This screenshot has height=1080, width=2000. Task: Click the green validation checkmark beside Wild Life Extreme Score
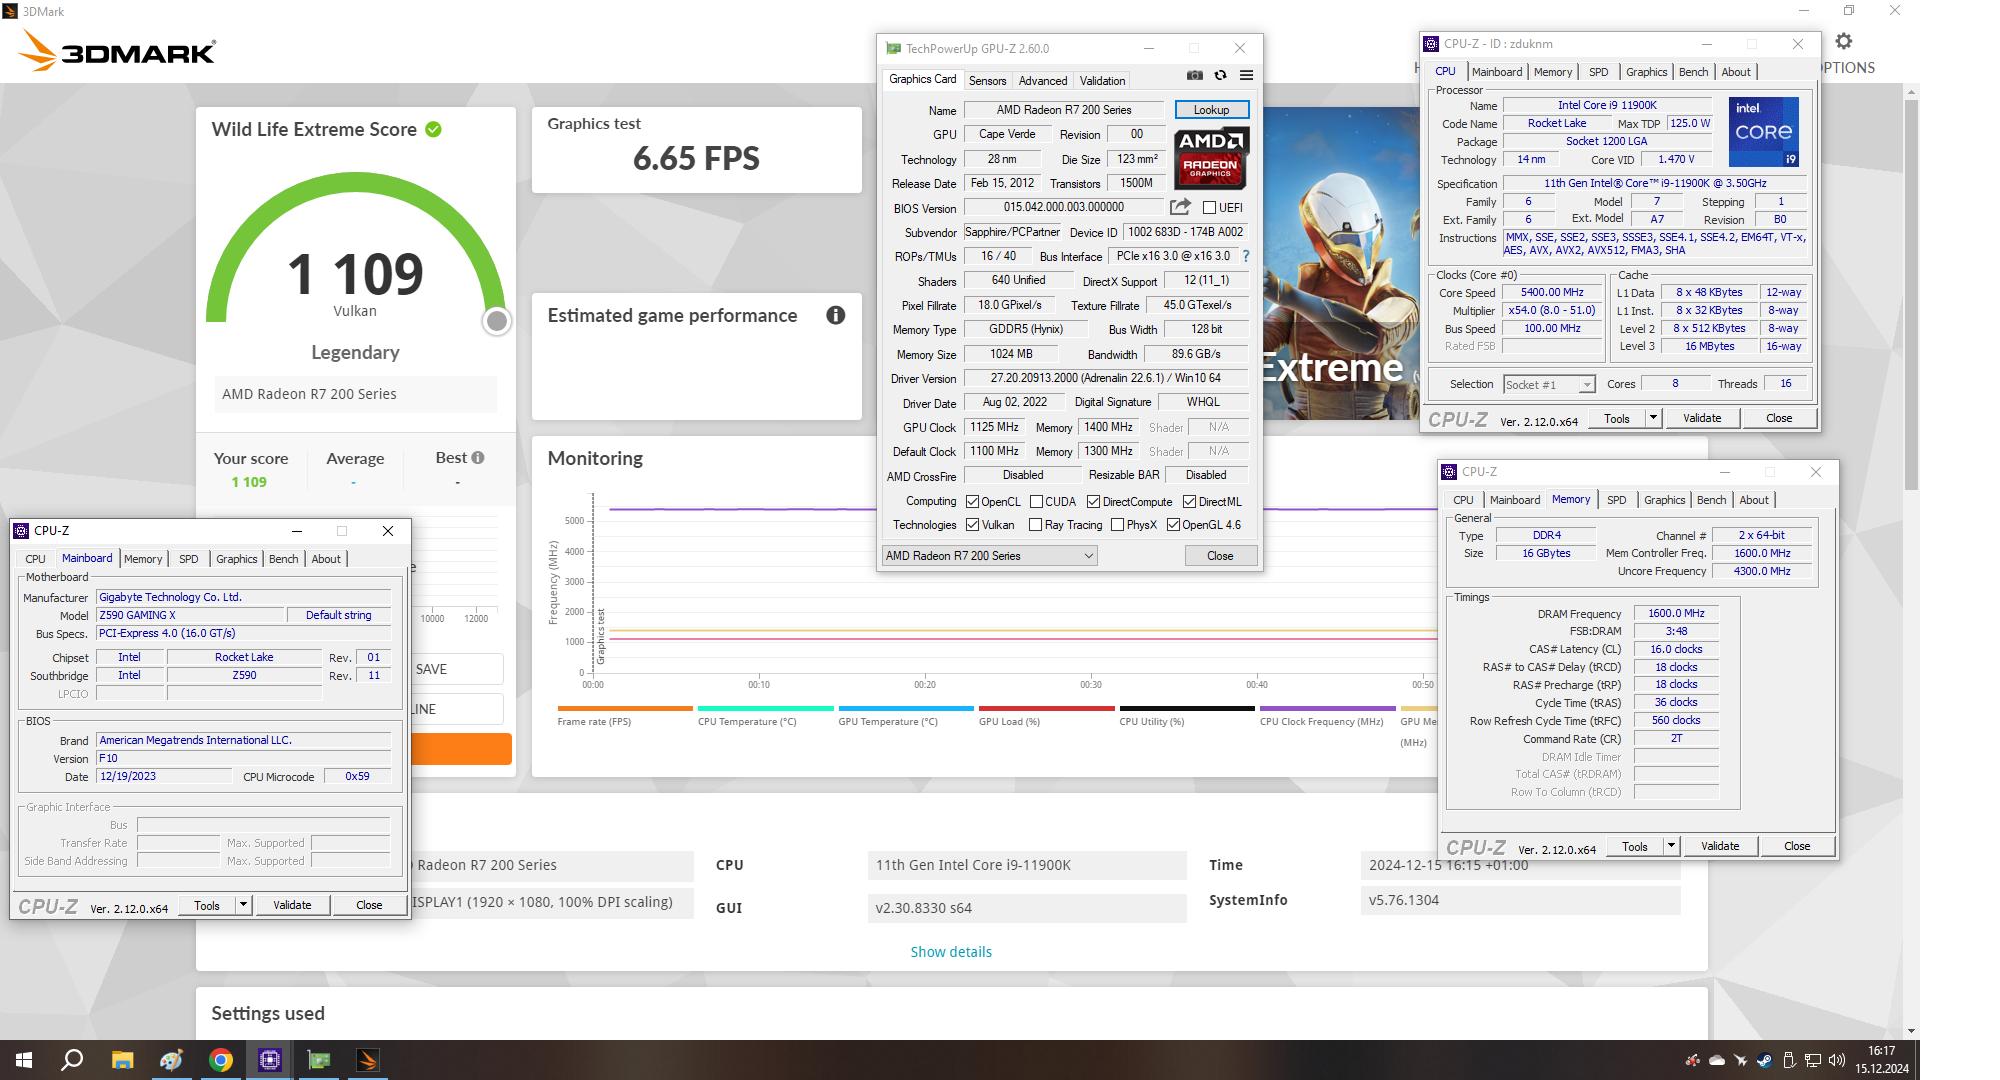(434, 129)
